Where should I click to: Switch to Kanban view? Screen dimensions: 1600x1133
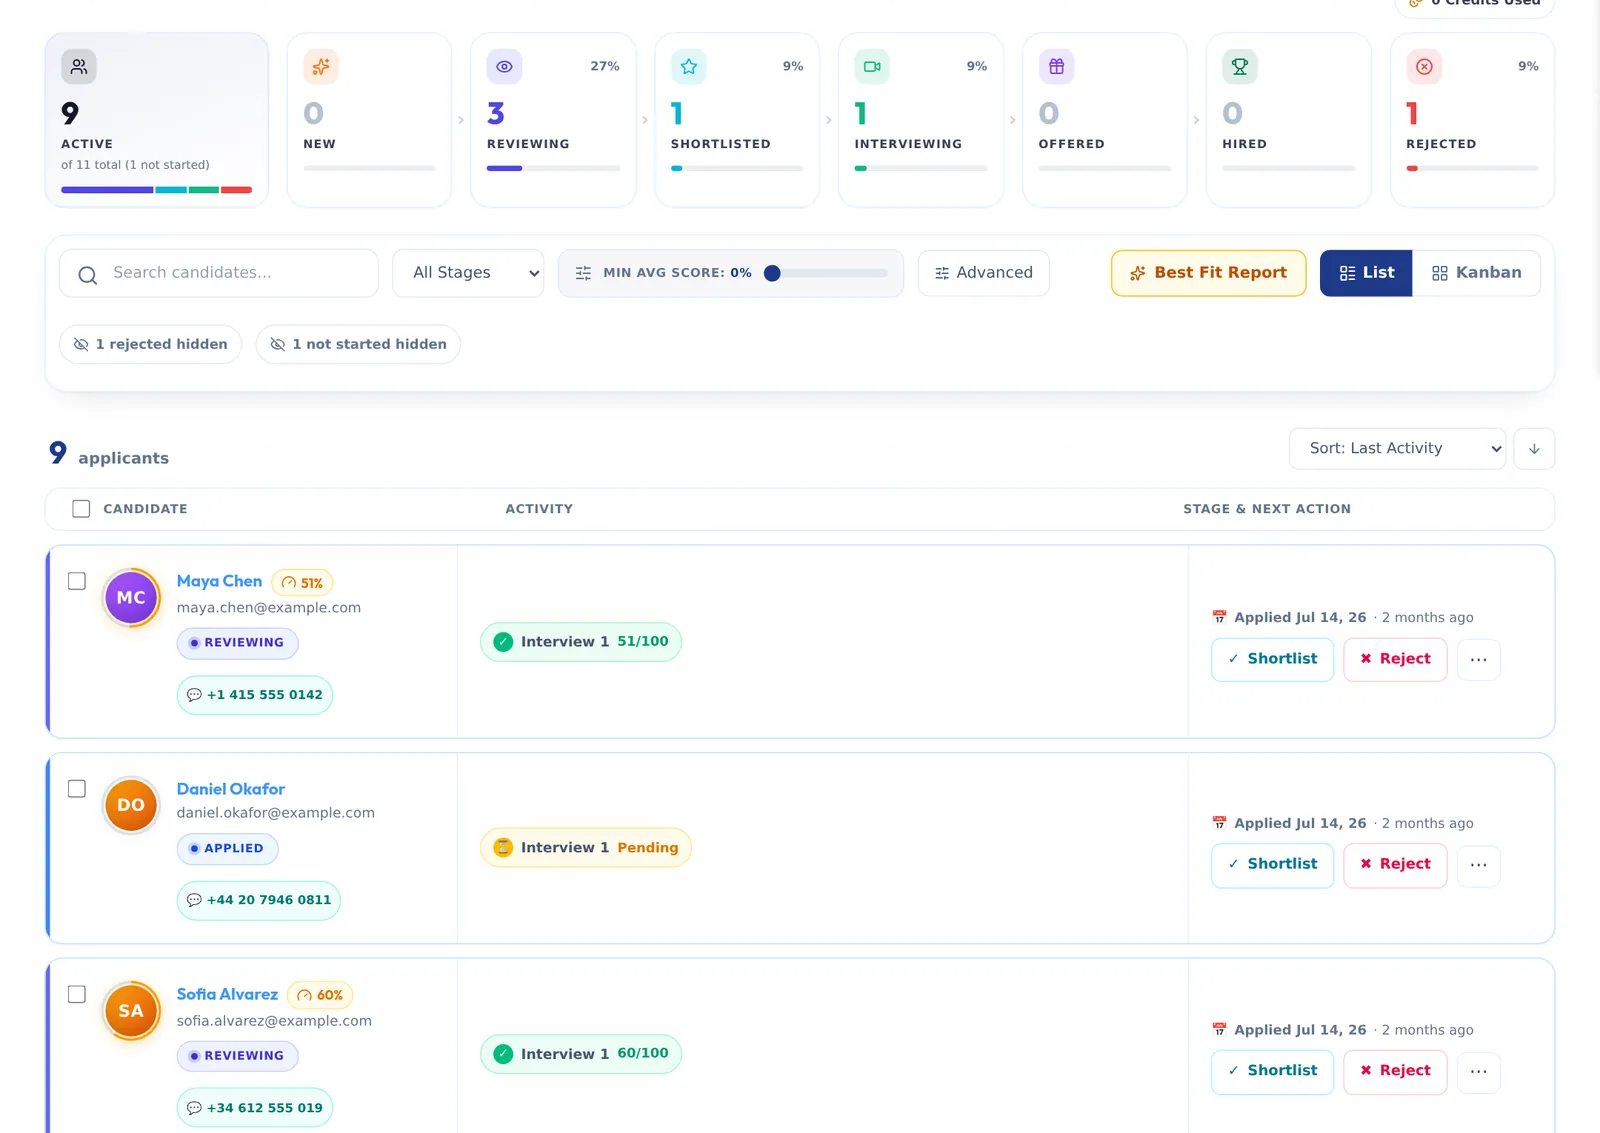(1477, 273)
